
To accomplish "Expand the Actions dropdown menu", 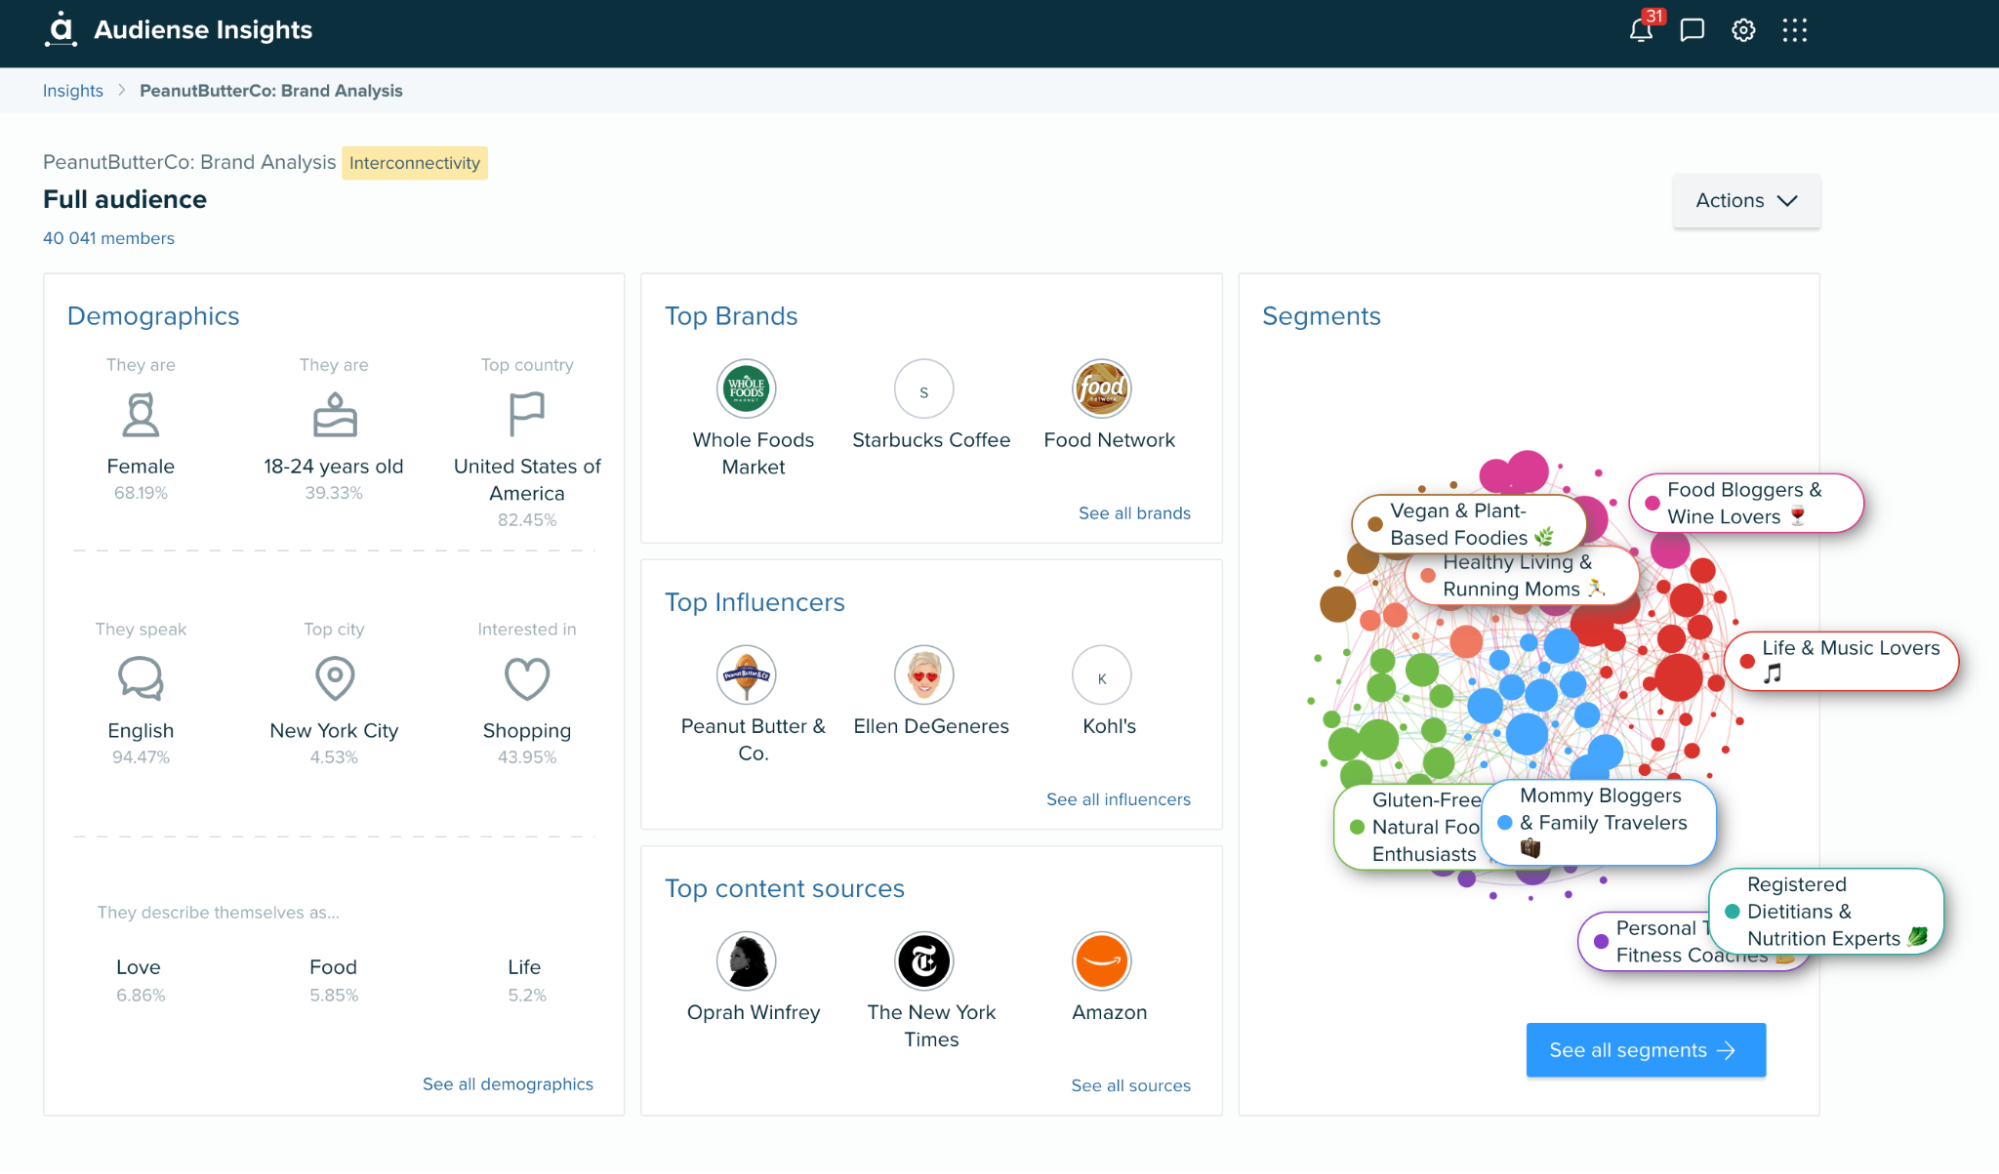I will (x=1745, y=200).
